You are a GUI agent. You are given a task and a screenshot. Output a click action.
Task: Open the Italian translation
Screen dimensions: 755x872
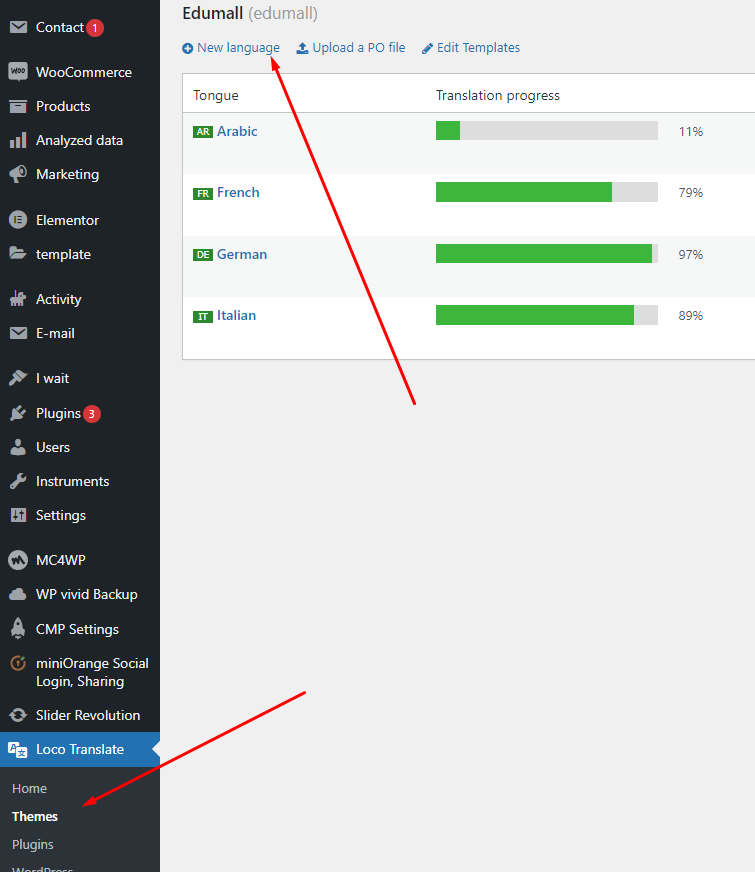click(x=236, y=315)
